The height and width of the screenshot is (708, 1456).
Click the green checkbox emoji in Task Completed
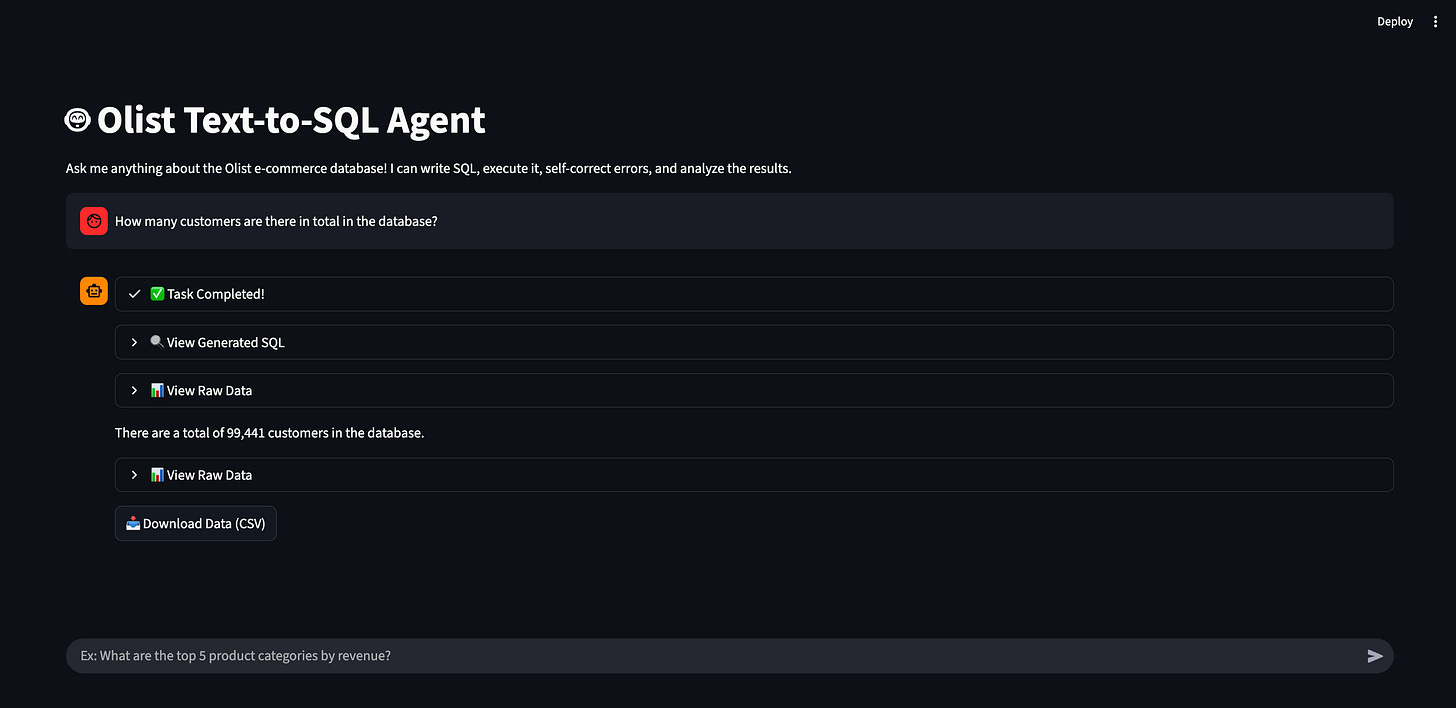point(157,293)
